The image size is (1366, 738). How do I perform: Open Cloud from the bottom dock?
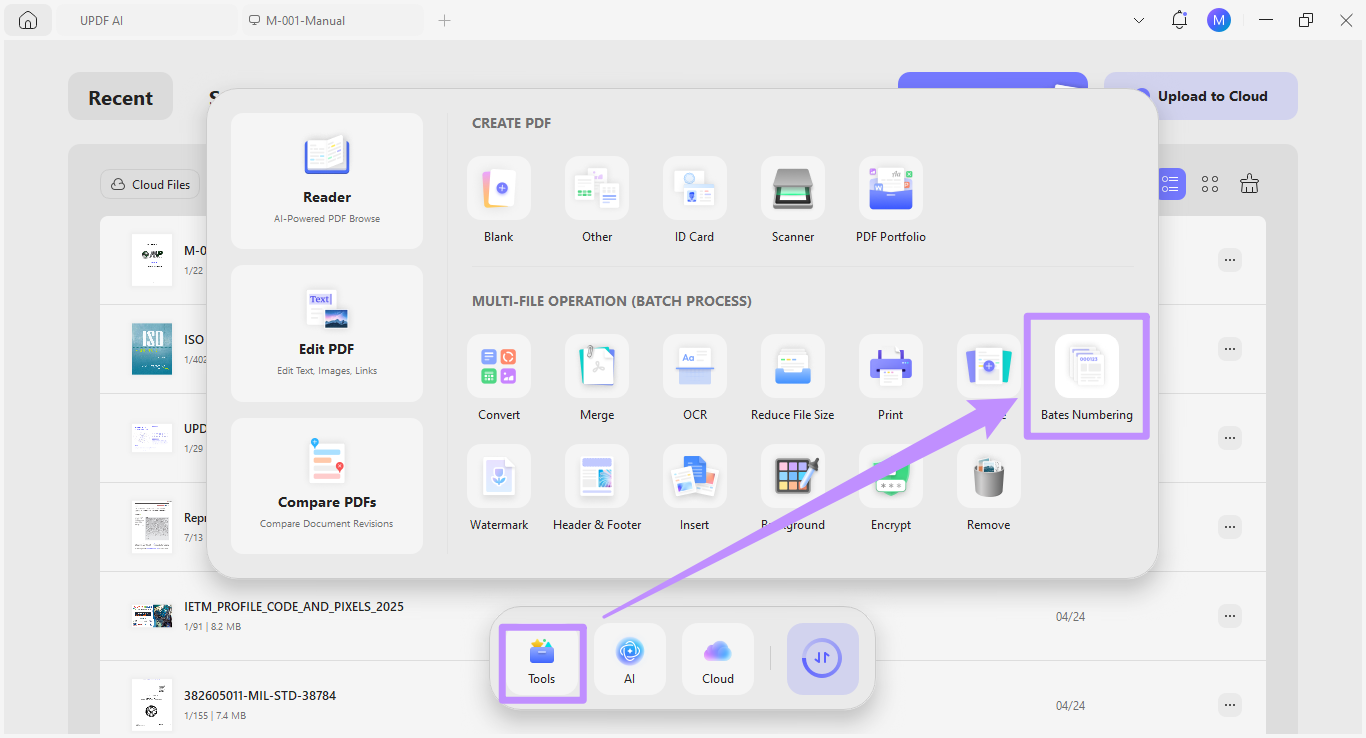coord(718,660)
